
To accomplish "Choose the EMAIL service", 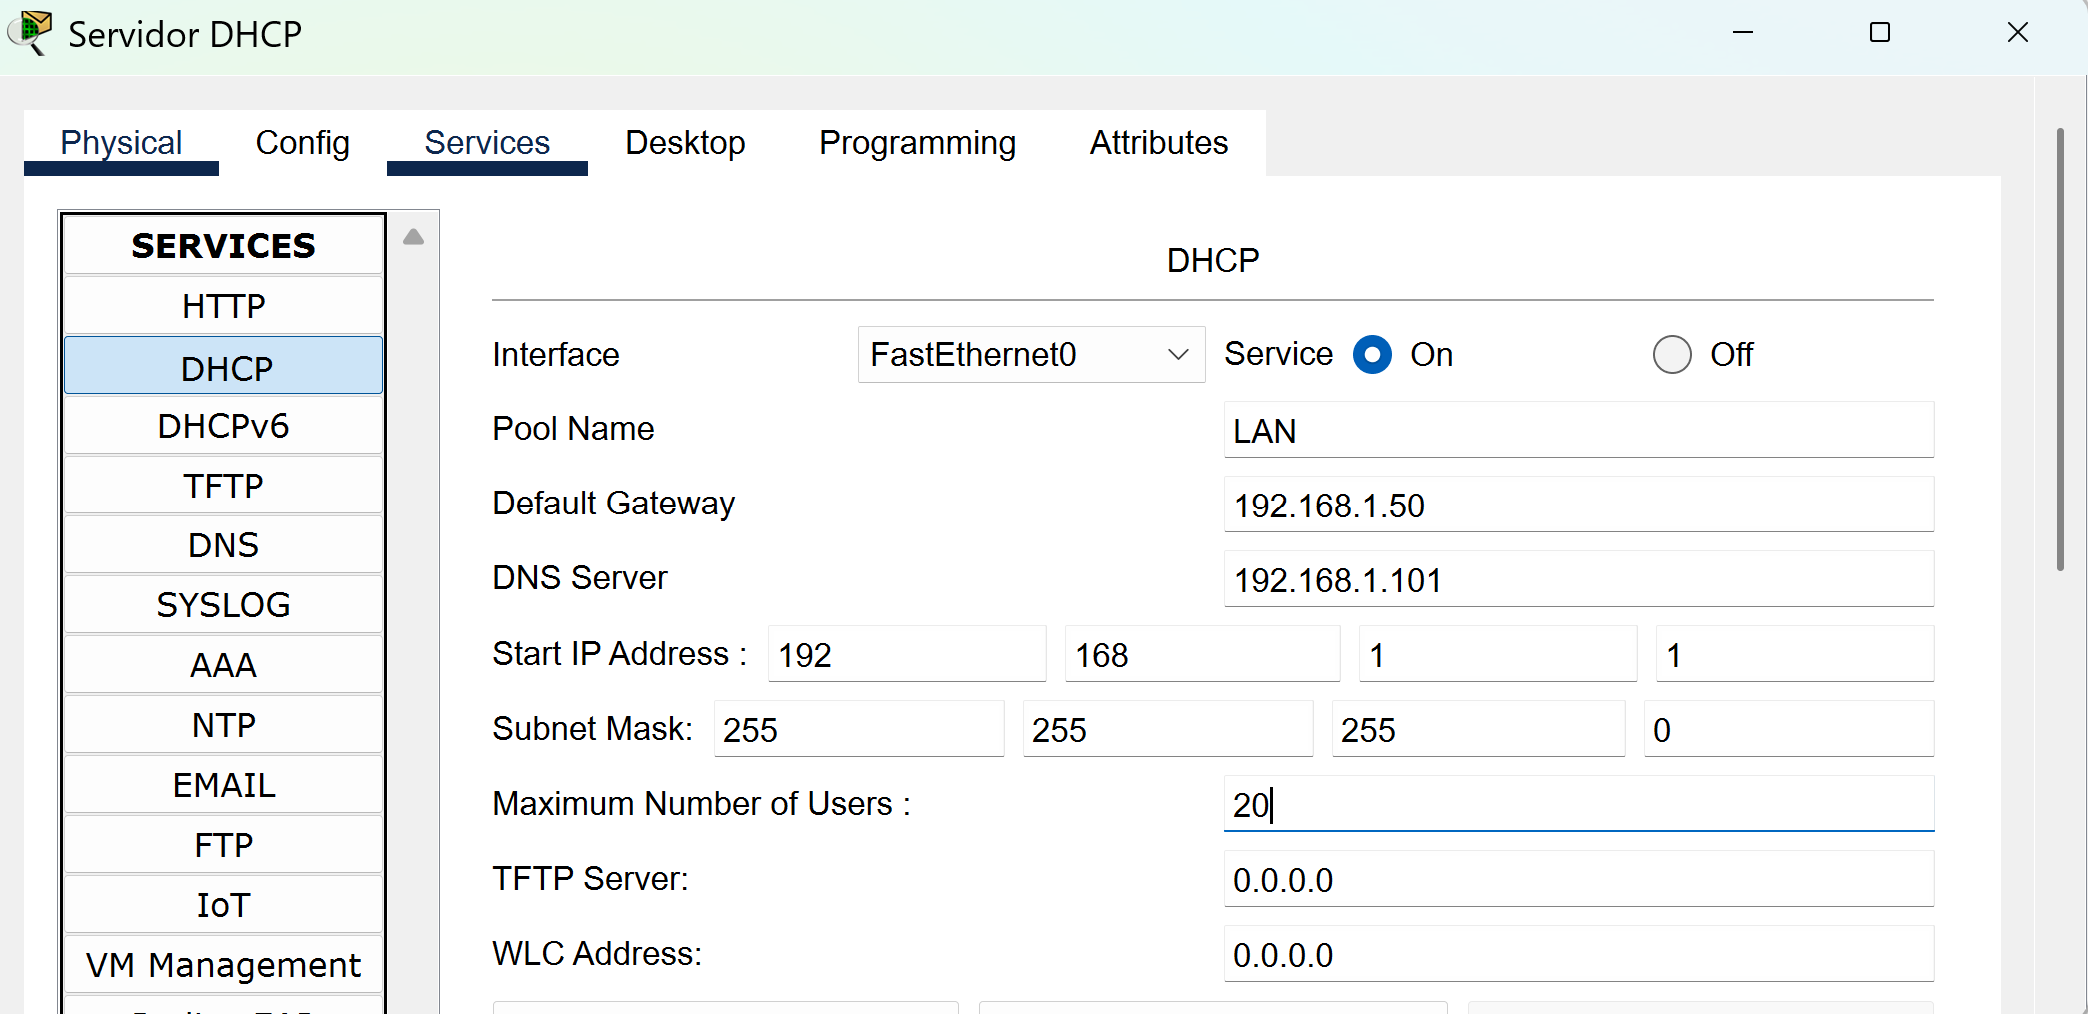I will [223, 785].
